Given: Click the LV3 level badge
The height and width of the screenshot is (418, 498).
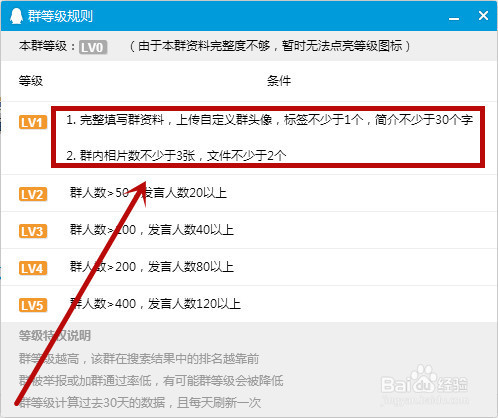Looking at the screenshot, I should 33,231.
